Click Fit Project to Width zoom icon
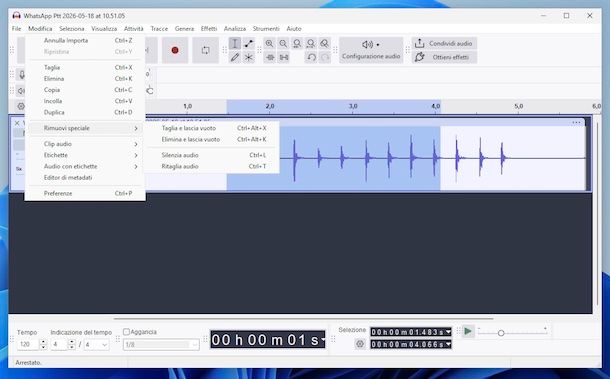The width and height of the screenshot is (610, 379). [310, 44]
